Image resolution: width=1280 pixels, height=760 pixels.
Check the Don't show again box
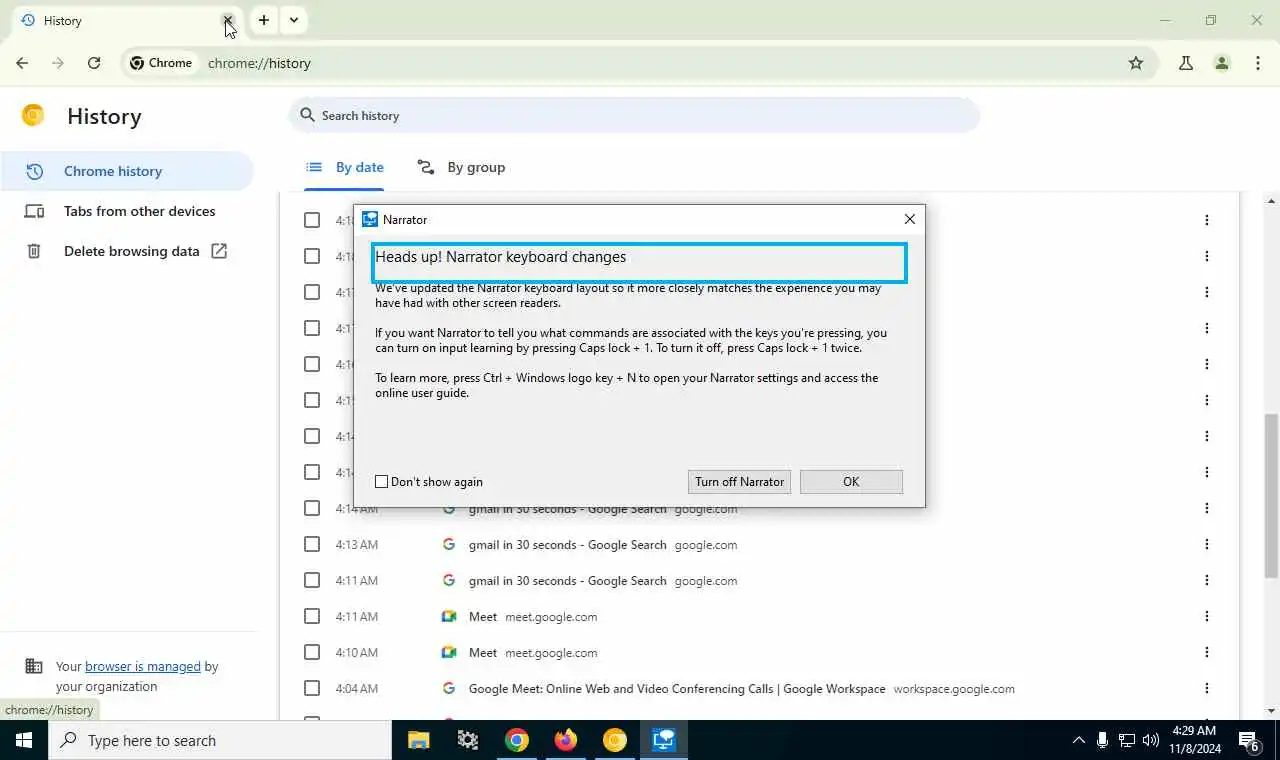[381, 482]
